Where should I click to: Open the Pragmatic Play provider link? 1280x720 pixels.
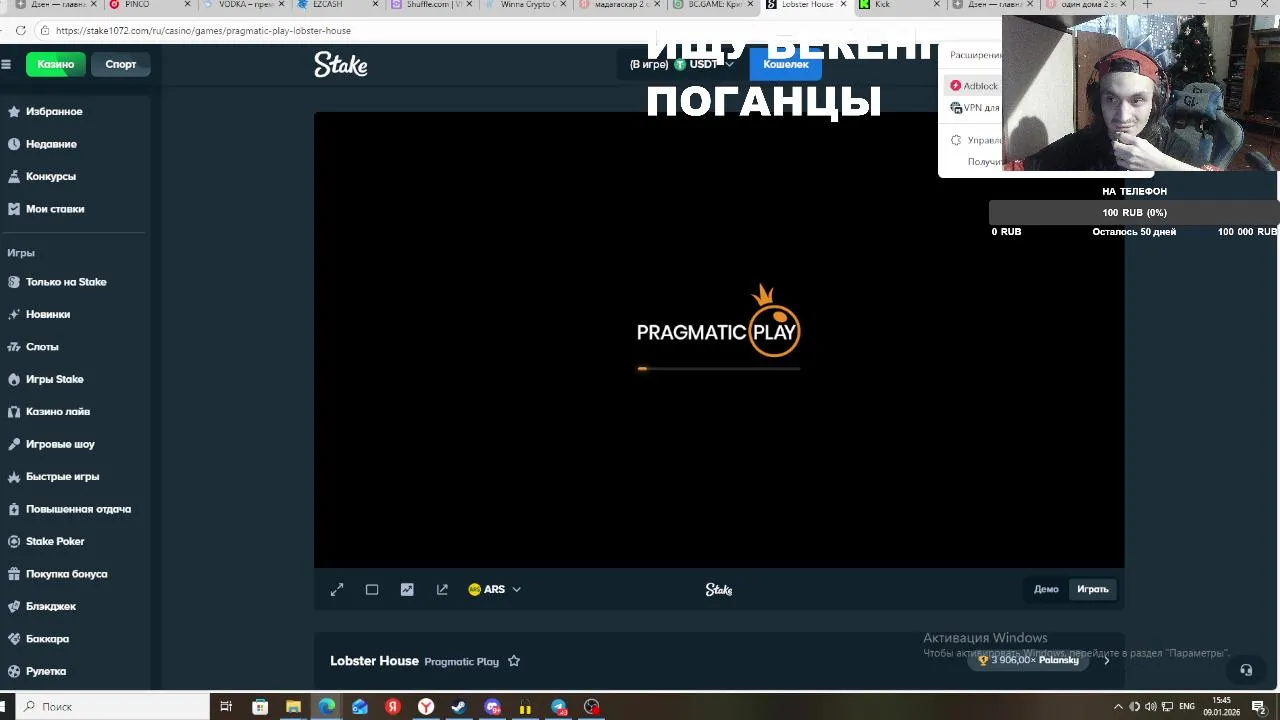461,662
